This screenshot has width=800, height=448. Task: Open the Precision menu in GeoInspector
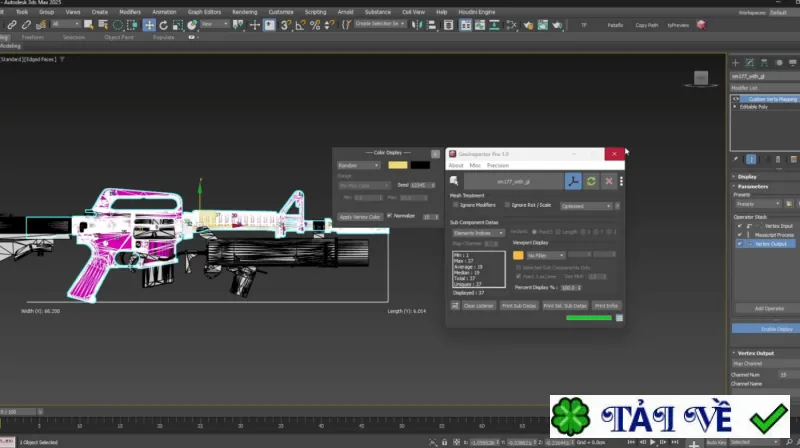(497, 165)
